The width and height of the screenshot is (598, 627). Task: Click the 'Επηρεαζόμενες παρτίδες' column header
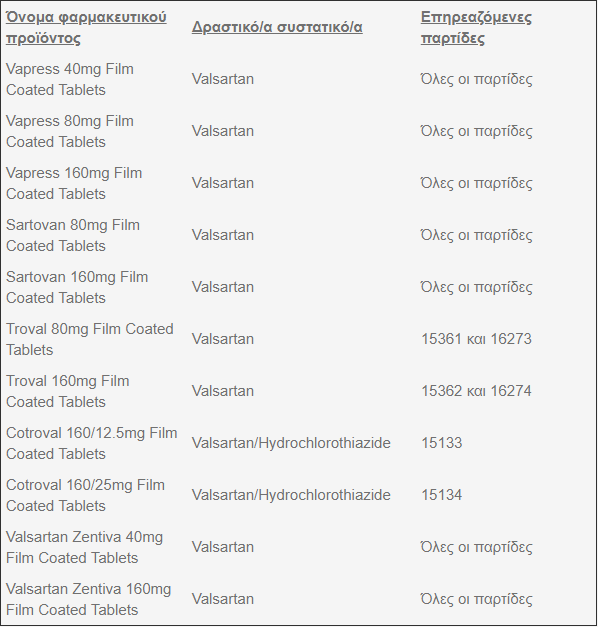(476, 28)
